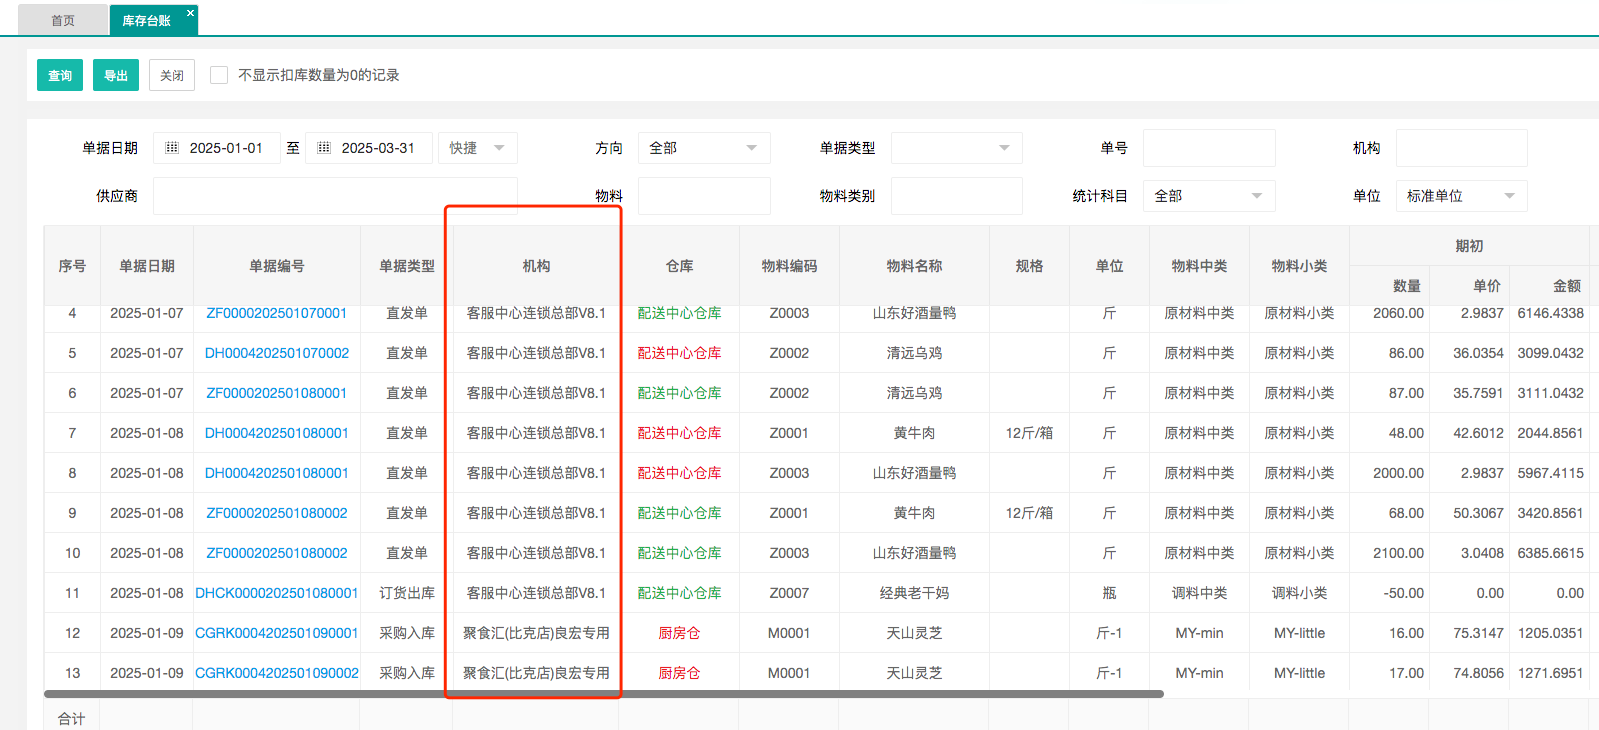The height and width of the screenshot is (730, 1599).
Task: Open the 方向 dropdown showing 全部
Action: pos(704,148)
